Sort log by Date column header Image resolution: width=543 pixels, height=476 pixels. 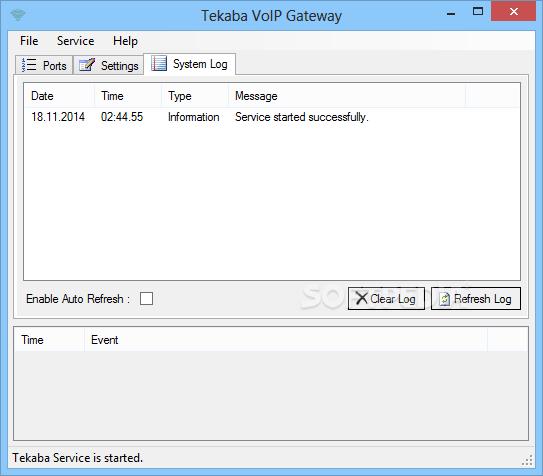click(59, 96)
